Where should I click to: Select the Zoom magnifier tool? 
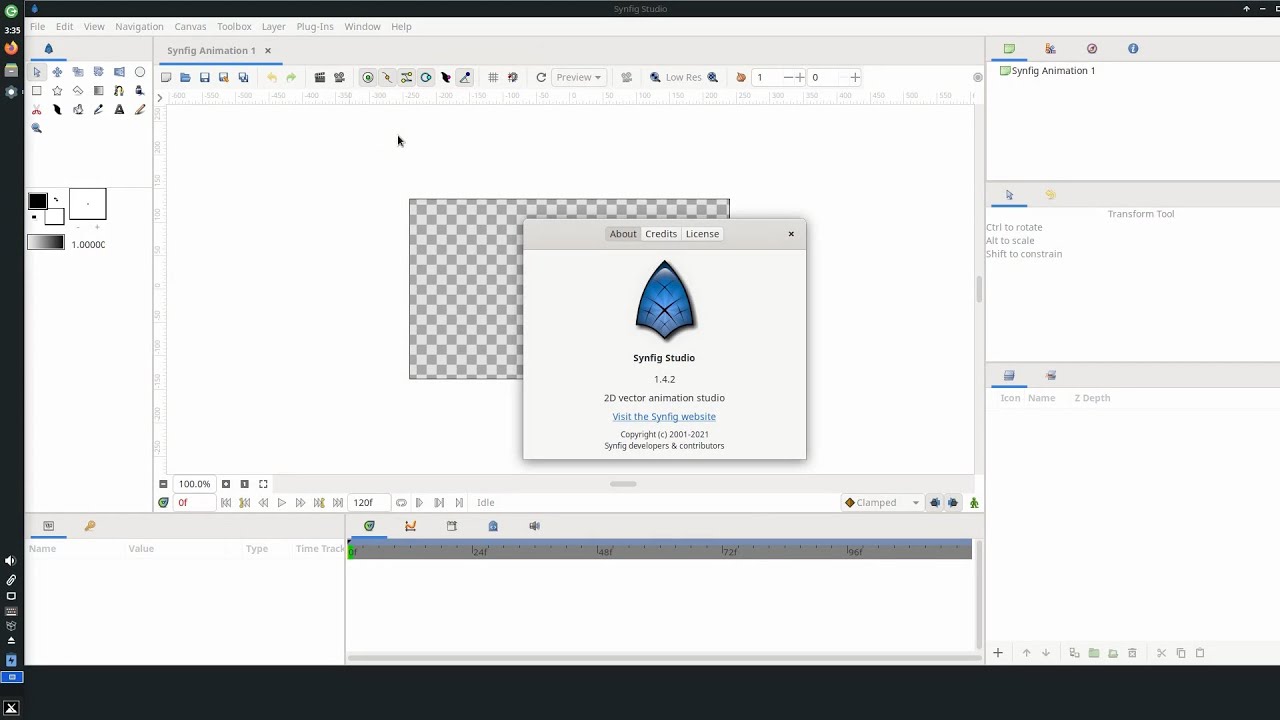37,128
